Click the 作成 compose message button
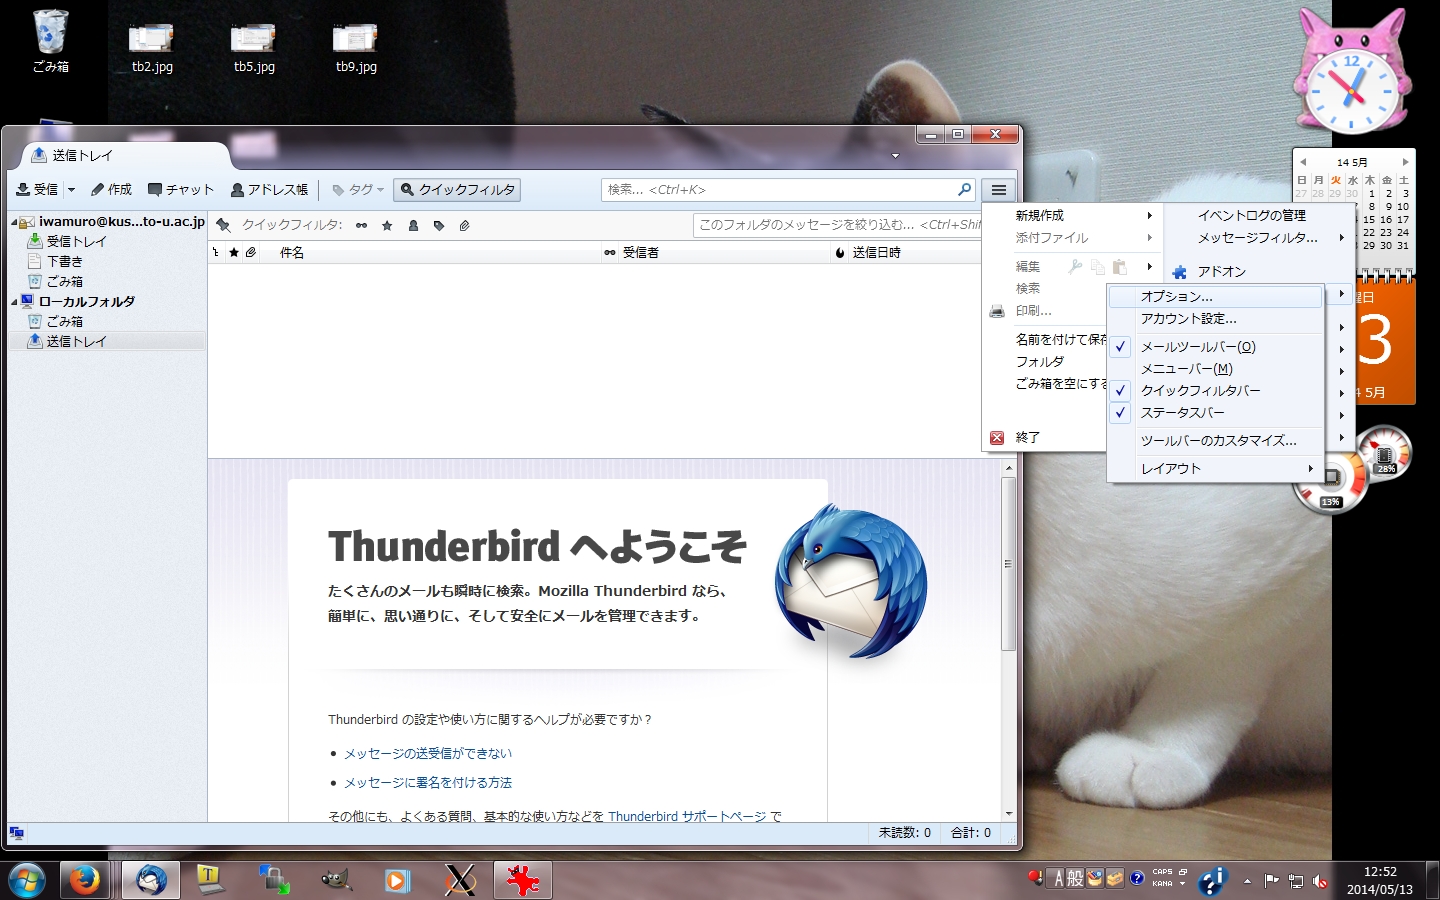Screen dimensions: 1440x900 coord(111,189)
